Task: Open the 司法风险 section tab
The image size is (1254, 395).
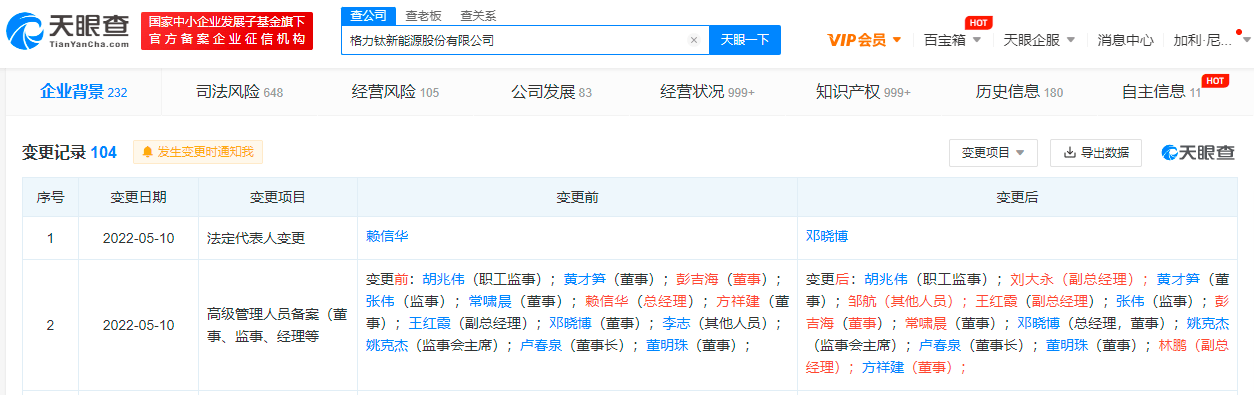Action: pos(239,92)
